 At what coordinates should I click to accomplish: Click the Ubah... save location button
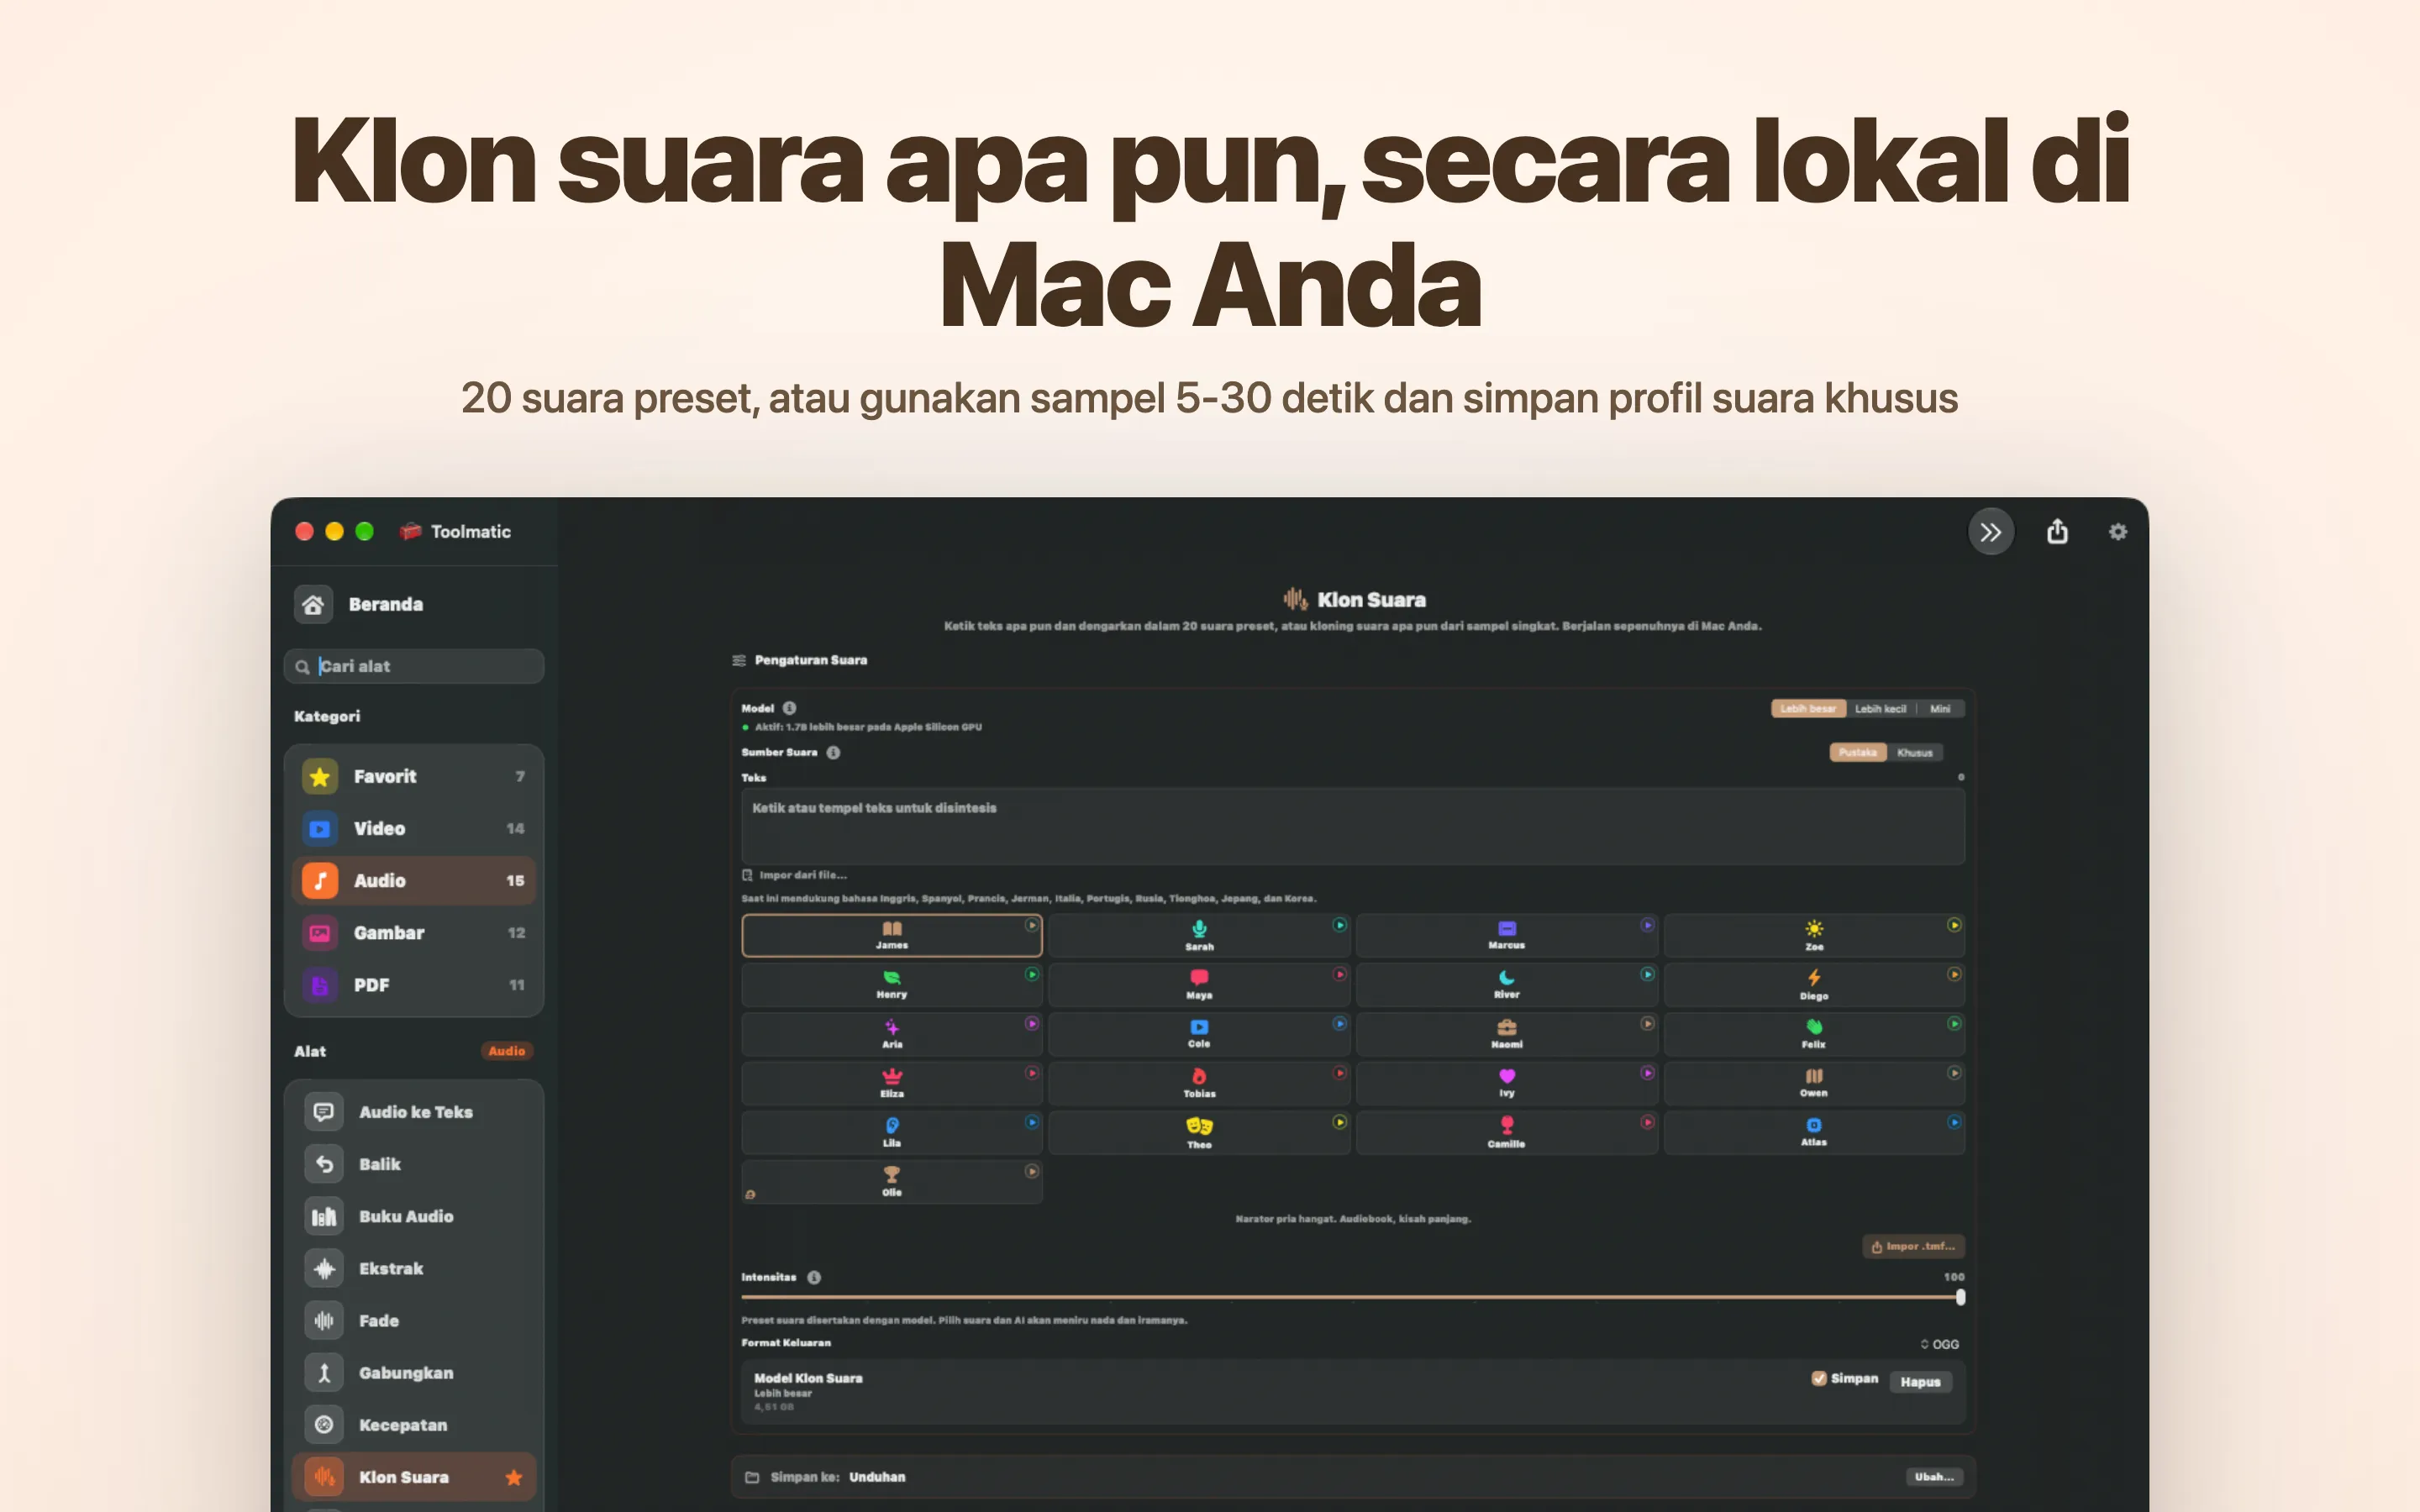tap(1934, 1477)
